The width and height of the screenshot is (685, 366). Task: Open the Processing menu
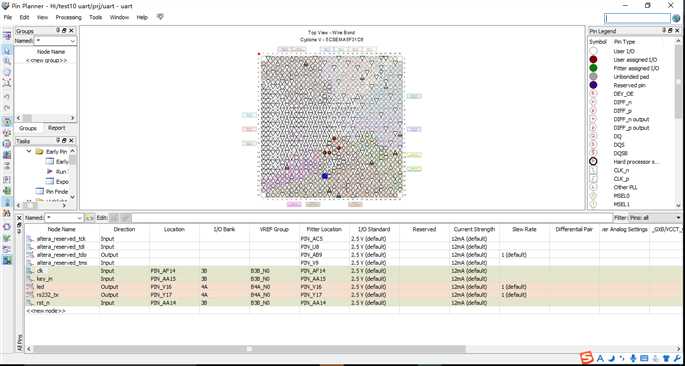68,17
